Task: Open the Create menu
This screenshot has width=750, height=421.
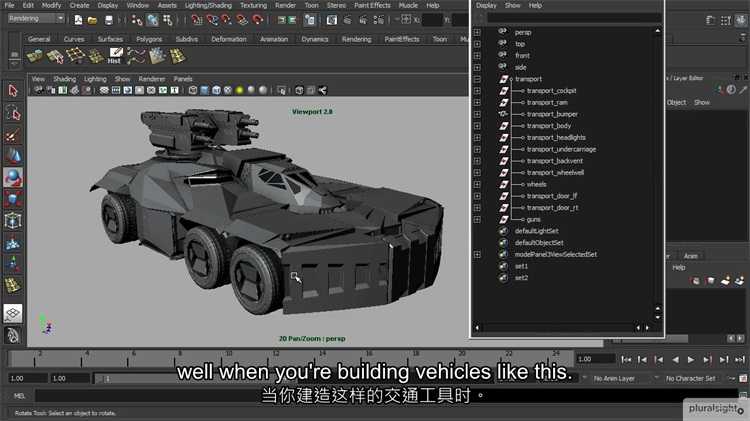Action: (79, 5)
